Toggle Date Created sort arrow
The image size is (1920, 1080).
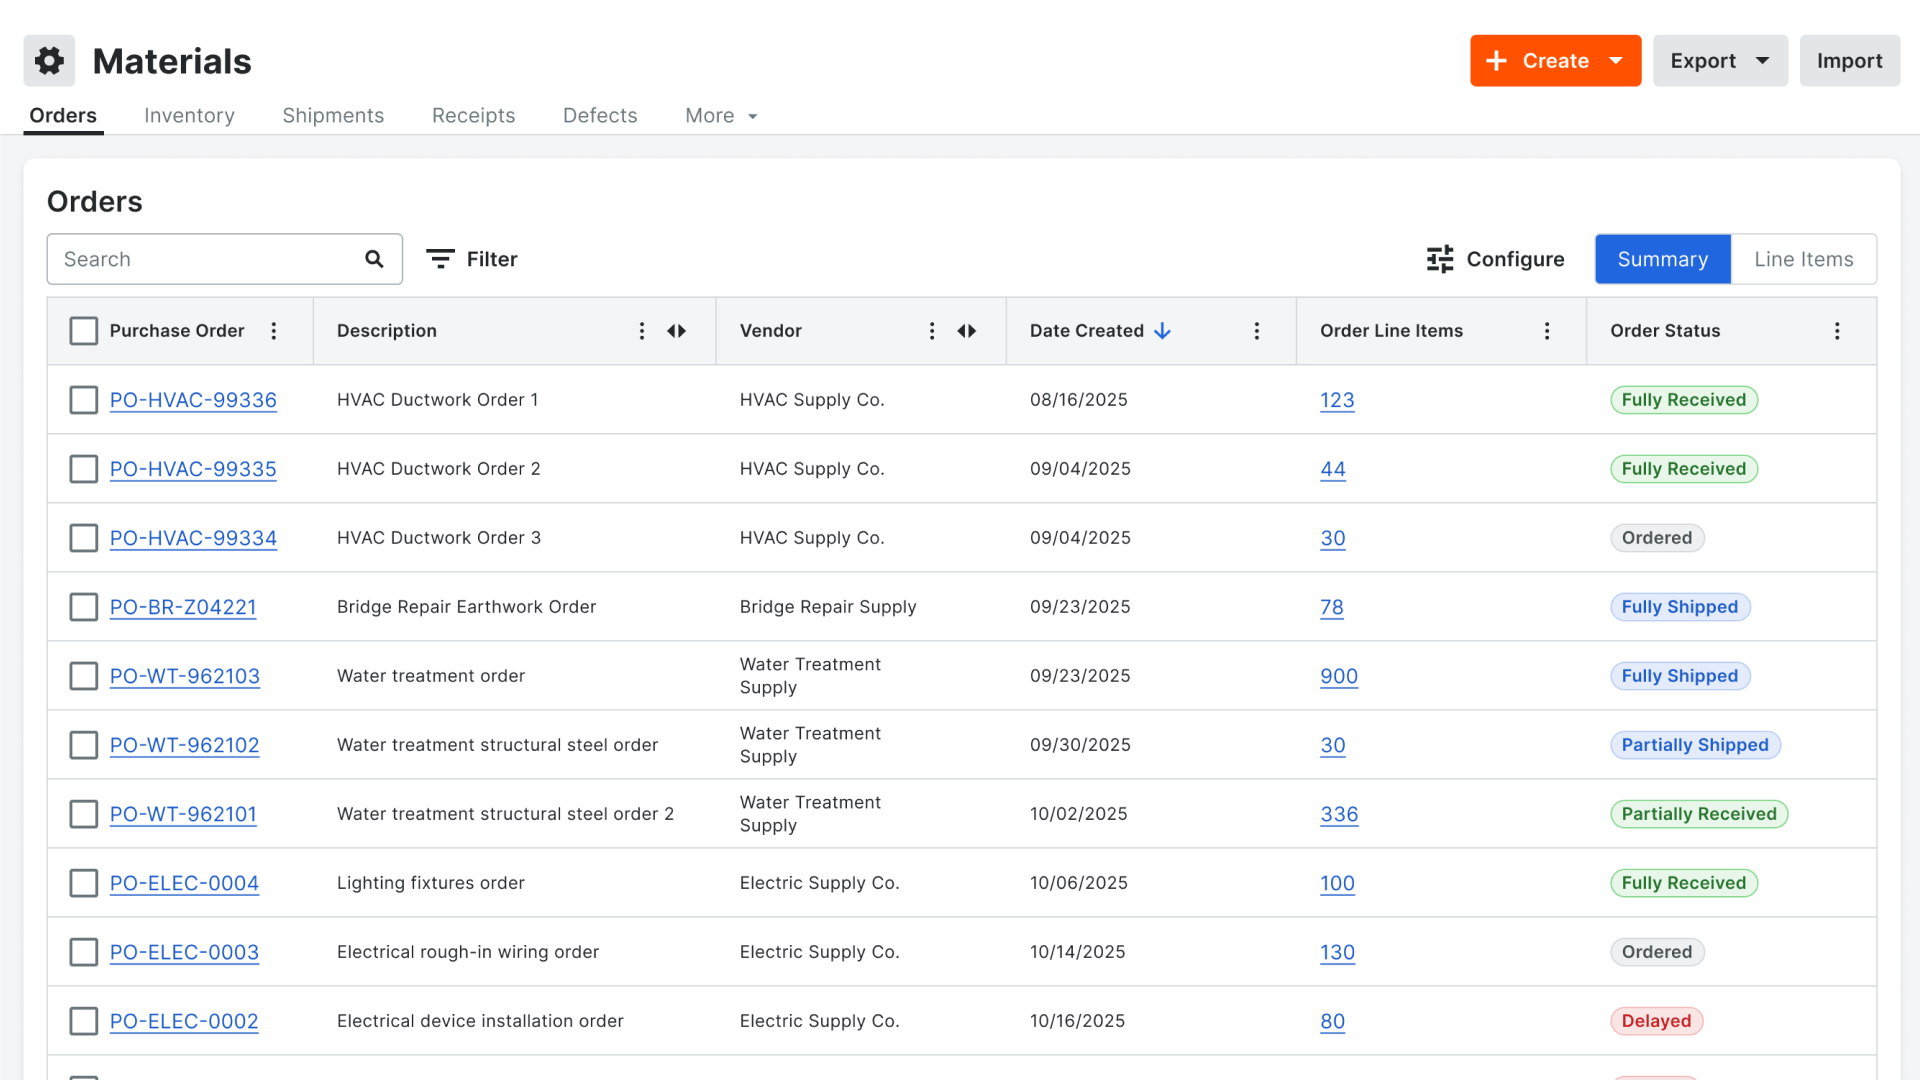click(1162, 331)
